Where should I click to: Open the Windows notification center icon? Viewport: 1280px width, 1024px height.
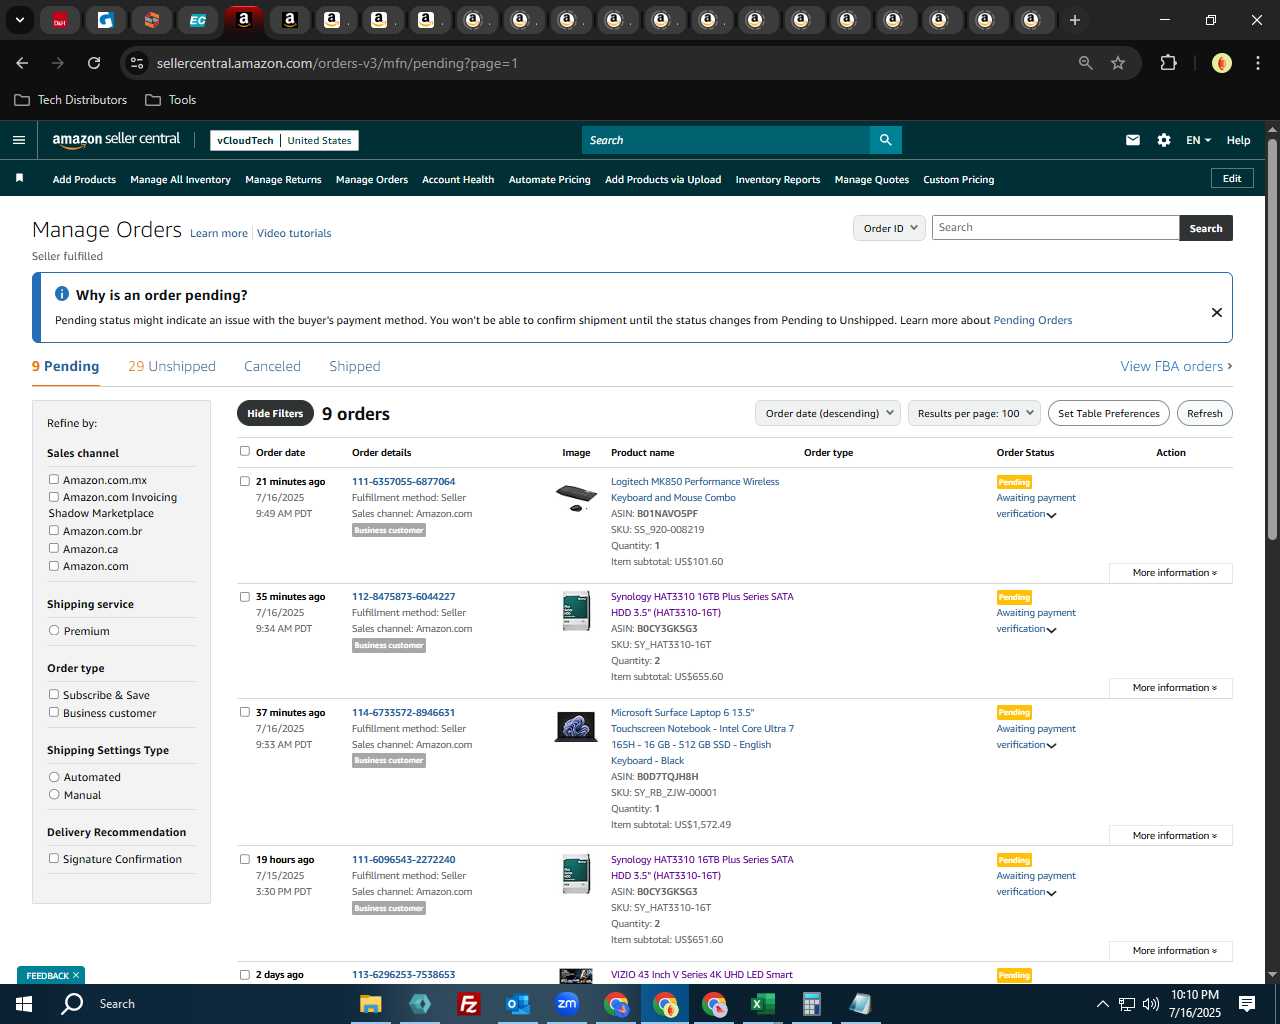tap(1247, 1003)
